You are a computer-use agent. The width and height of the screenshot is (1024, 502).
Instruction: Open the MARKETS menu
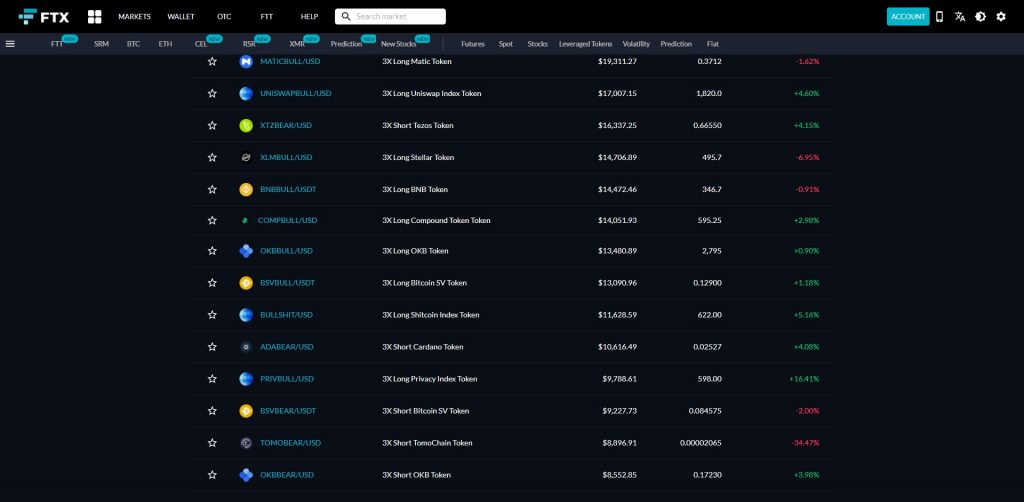[x=135, y=17]
